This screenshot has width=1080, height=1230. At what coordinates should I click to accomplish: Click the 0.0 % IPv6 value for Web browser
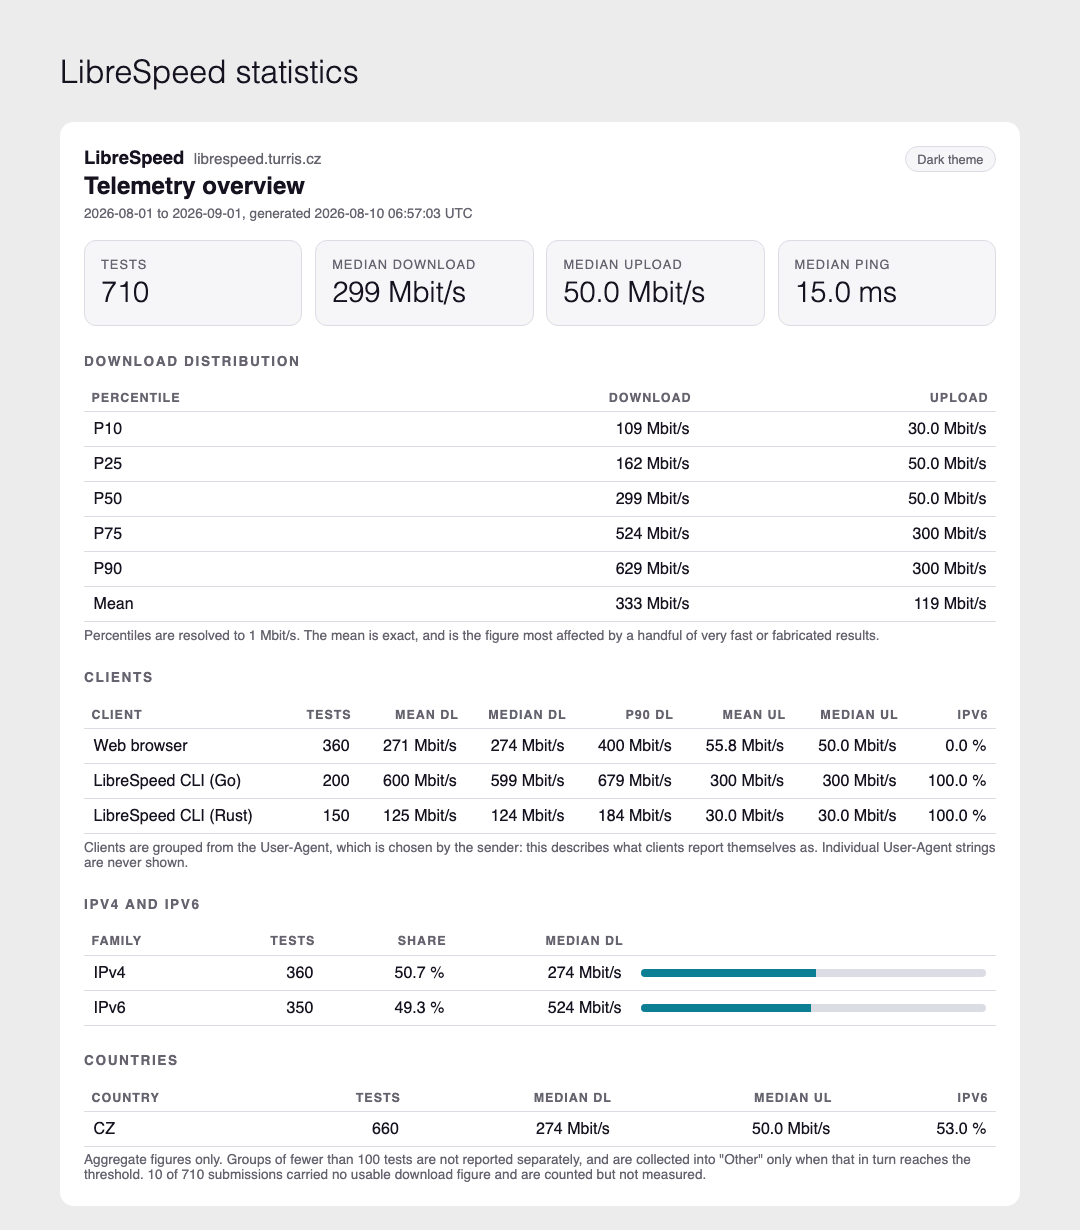click(966, 746)
